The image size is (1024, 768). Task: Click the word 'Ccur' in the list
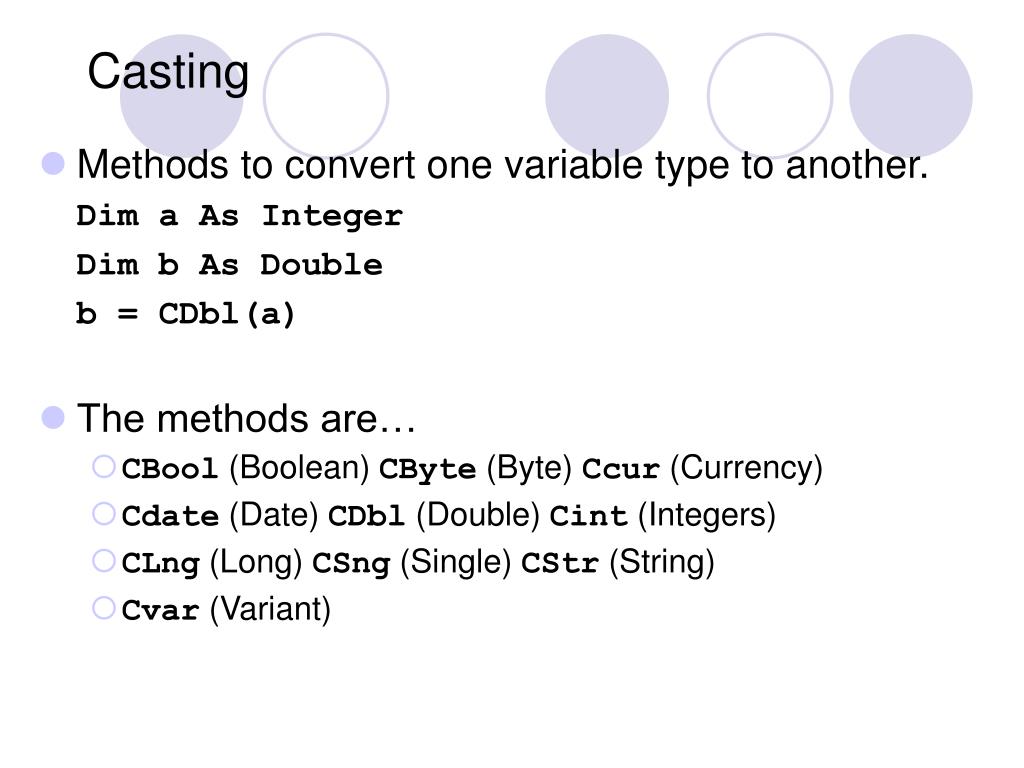click(620, 469)
